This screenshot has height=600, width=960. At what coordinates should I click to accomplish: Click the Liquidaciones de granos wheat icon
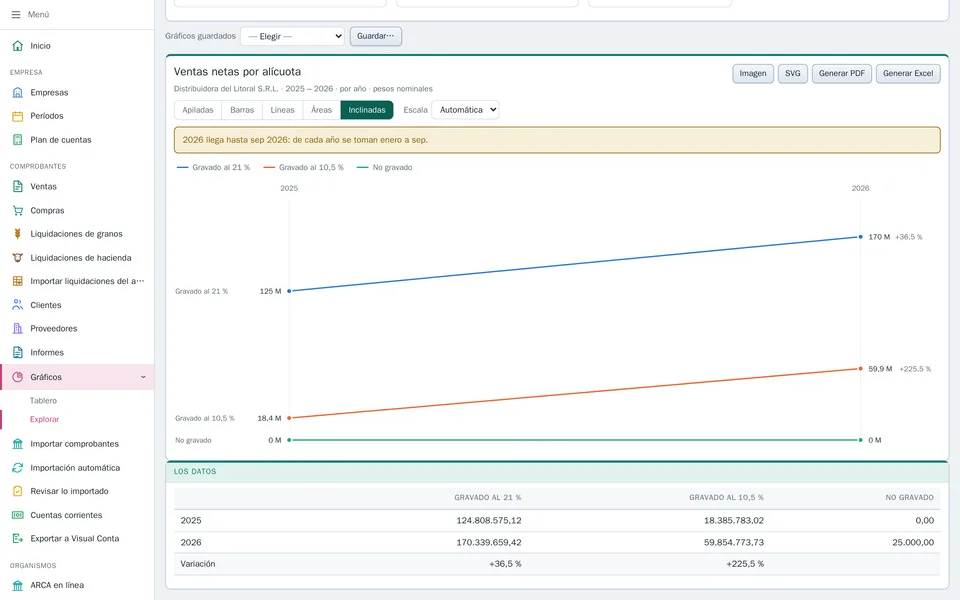coord(18,234)
